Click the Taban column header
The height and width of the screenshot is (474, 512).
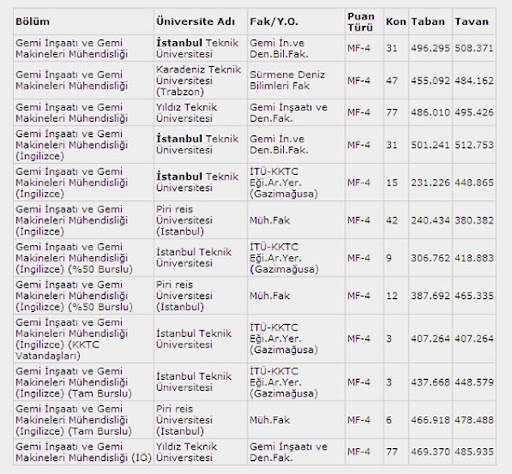pos(428,22)
